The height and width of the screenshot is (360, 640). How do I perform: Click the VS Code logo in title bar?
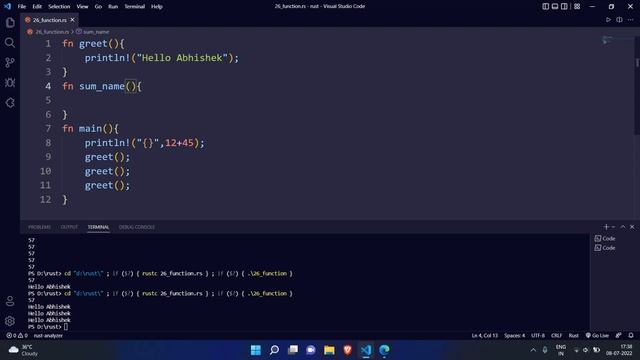(7, 6)
